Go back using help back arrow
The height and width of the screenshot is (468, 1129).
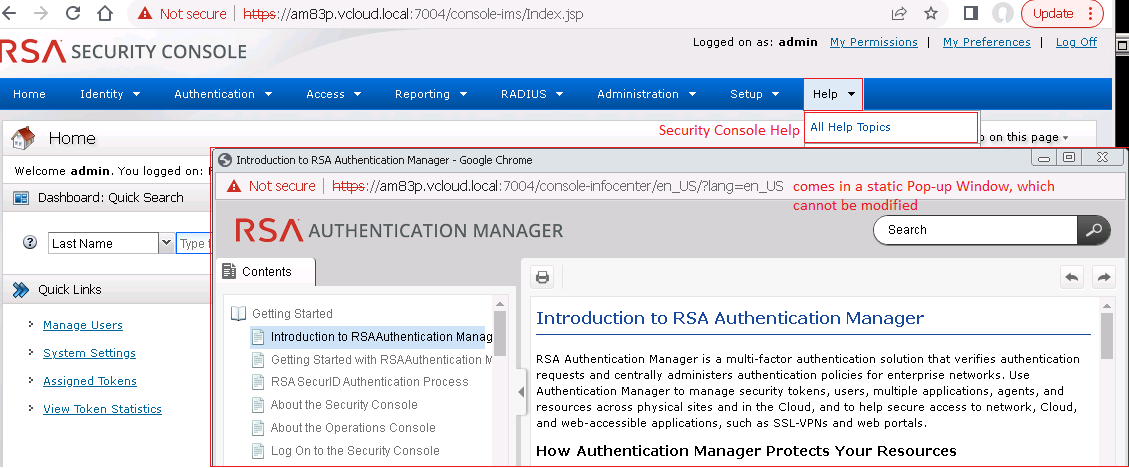pos(1072,277)
